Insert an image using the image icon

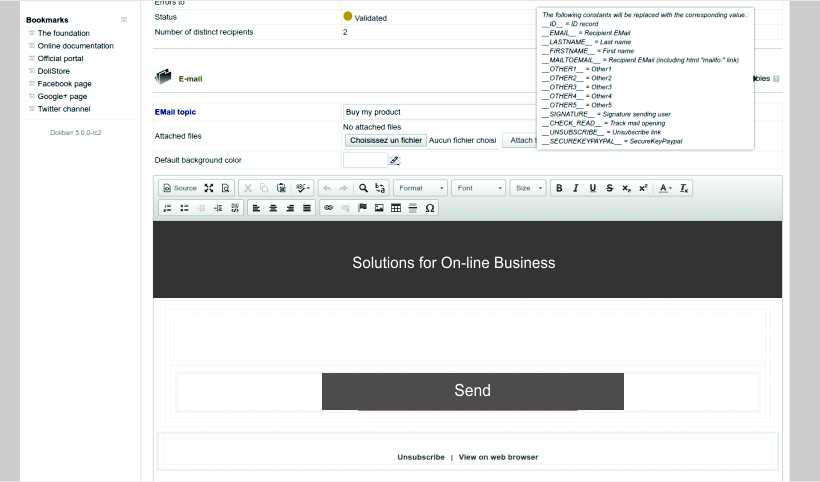pyautogui.click(x=379, y=208)
